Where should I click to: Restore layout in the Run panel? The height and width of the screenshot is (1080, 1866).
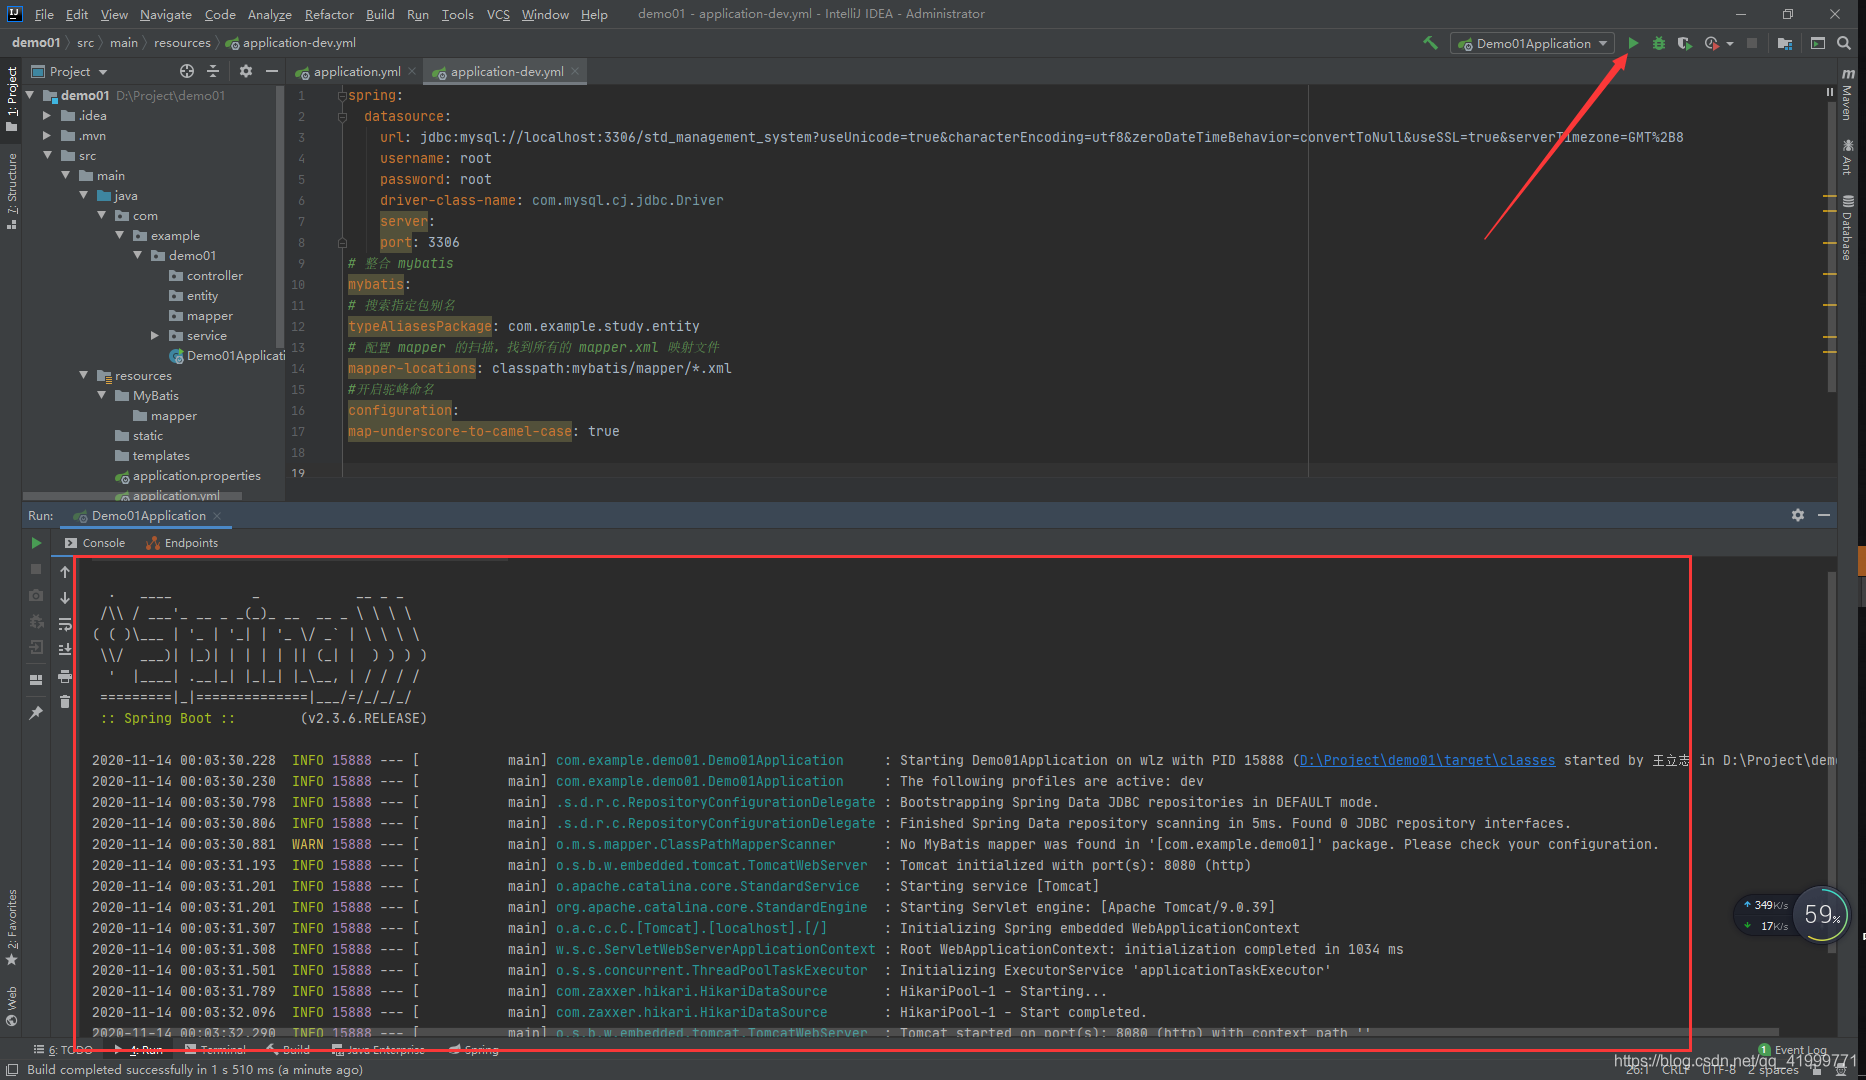36,679
